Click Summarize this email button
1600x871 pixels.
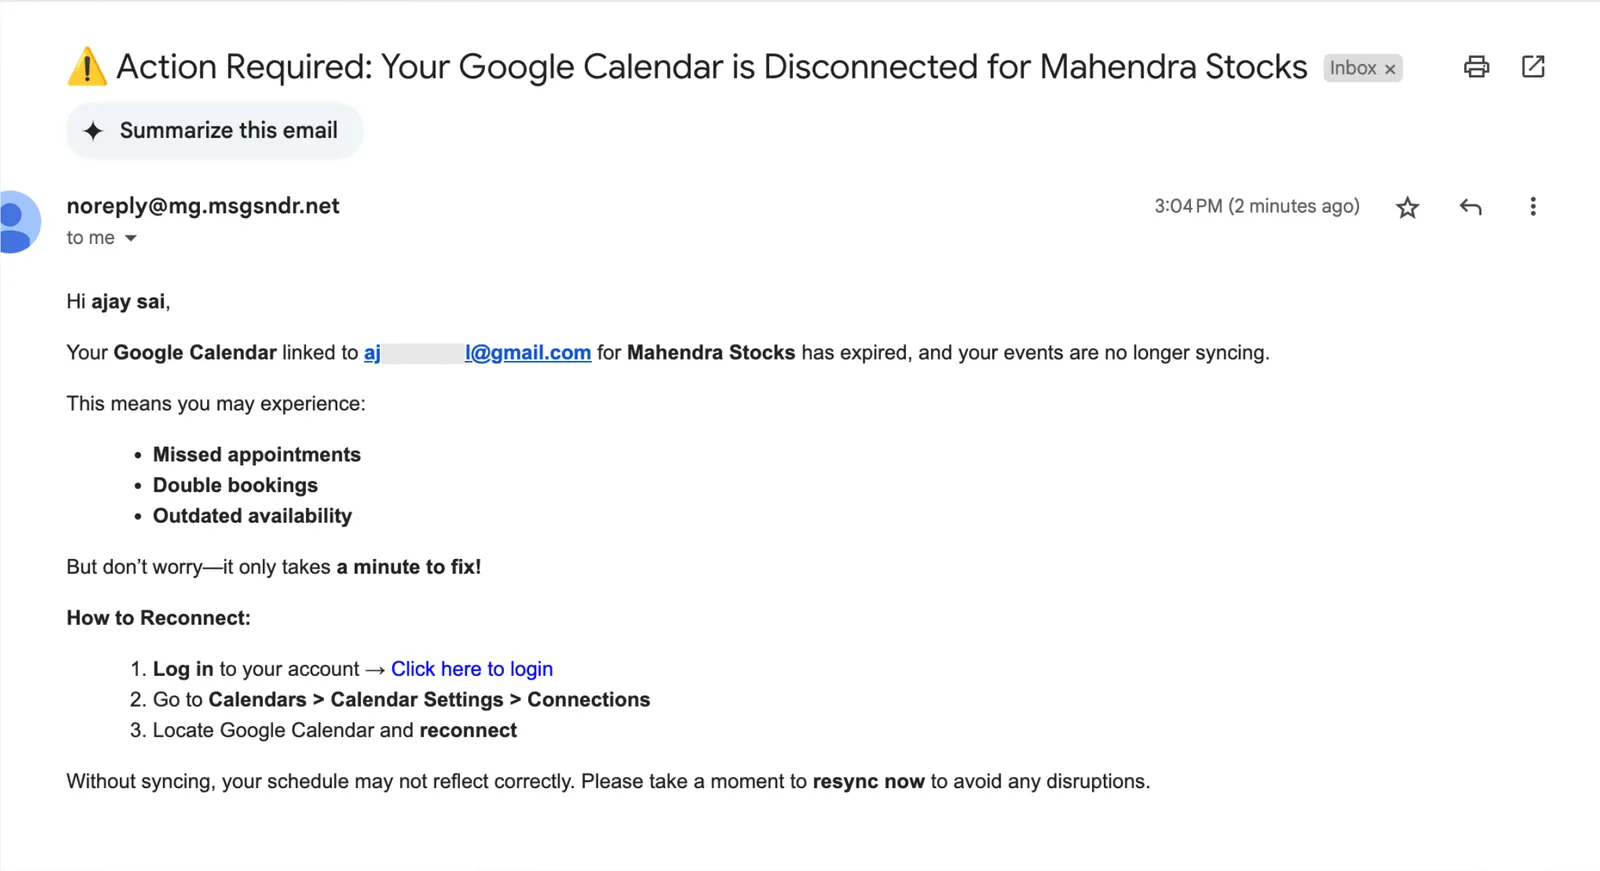214,131
